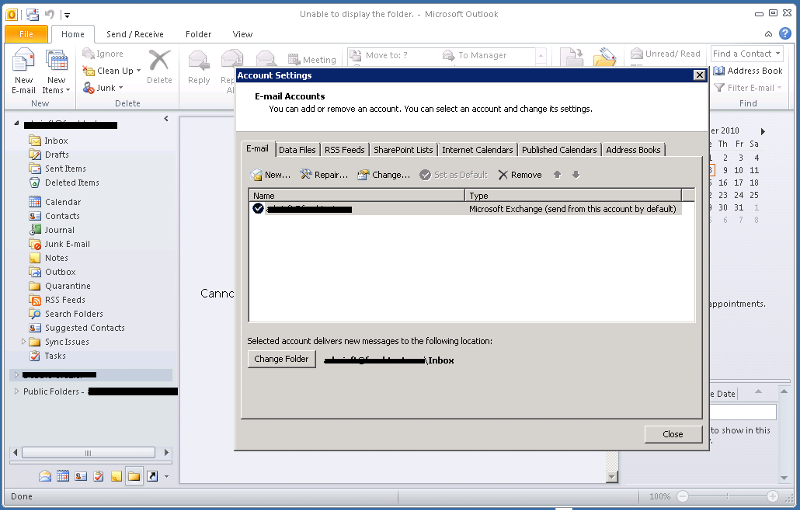Click Shortcuts icon in navigation bar

(x=152, y=476)
